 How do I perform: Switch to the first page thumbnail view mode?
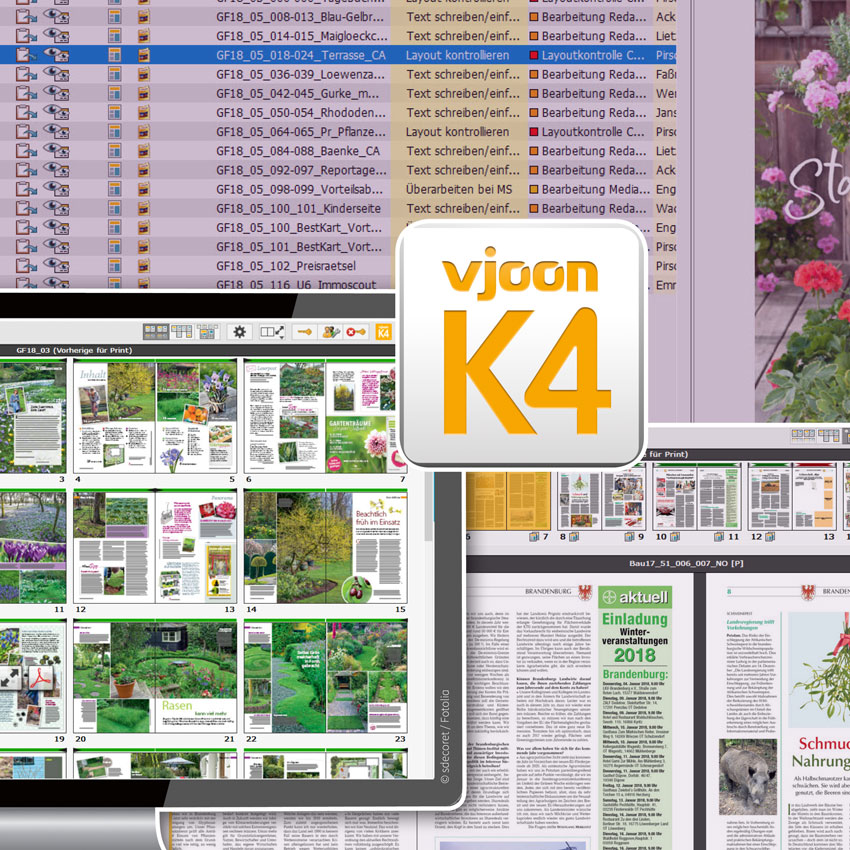pyautogui.click(x=155, y=332)
